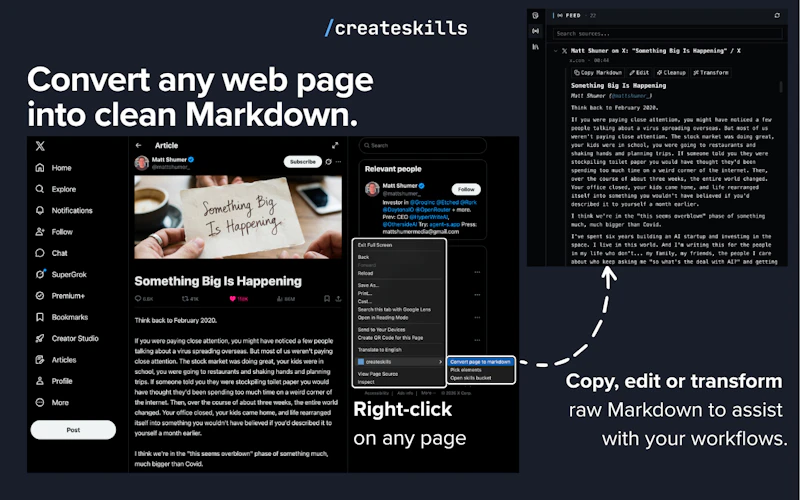The height and width of the screenshot is (500, 800).
Task: Click the Transform button in feed
Action: click(711, 73)
